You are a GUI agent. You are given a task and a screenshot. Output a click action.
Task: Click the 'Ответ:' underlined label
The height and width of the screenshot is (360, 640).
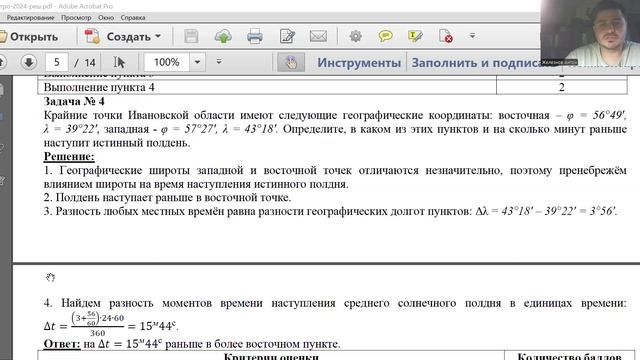click(x=62, y=344)
